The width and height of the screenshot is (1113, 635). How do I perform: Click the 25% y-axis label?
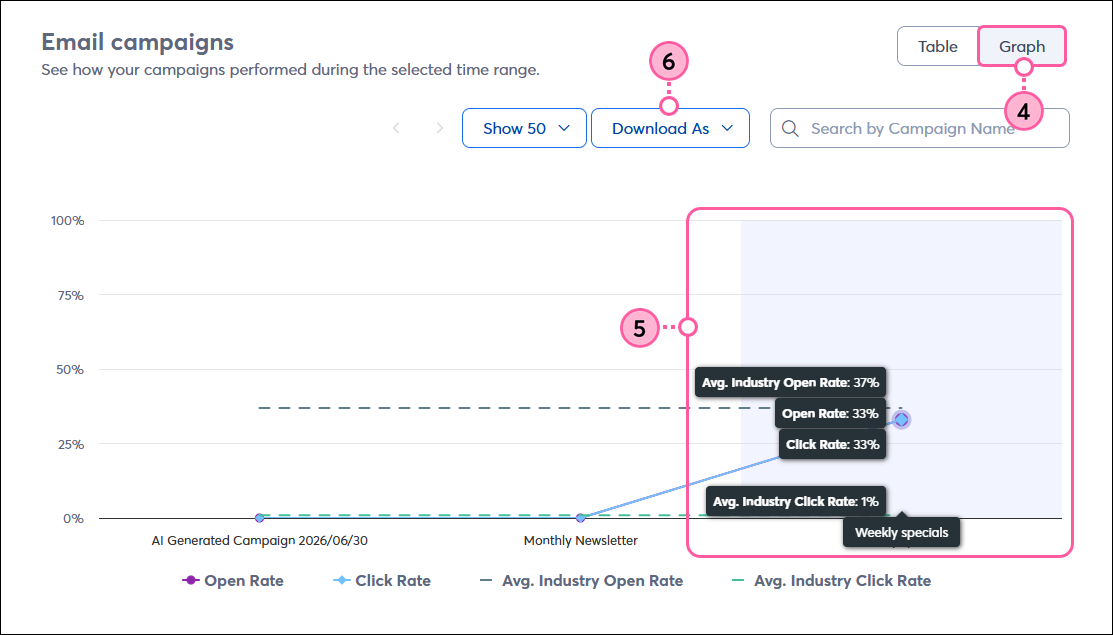[70, 445]
